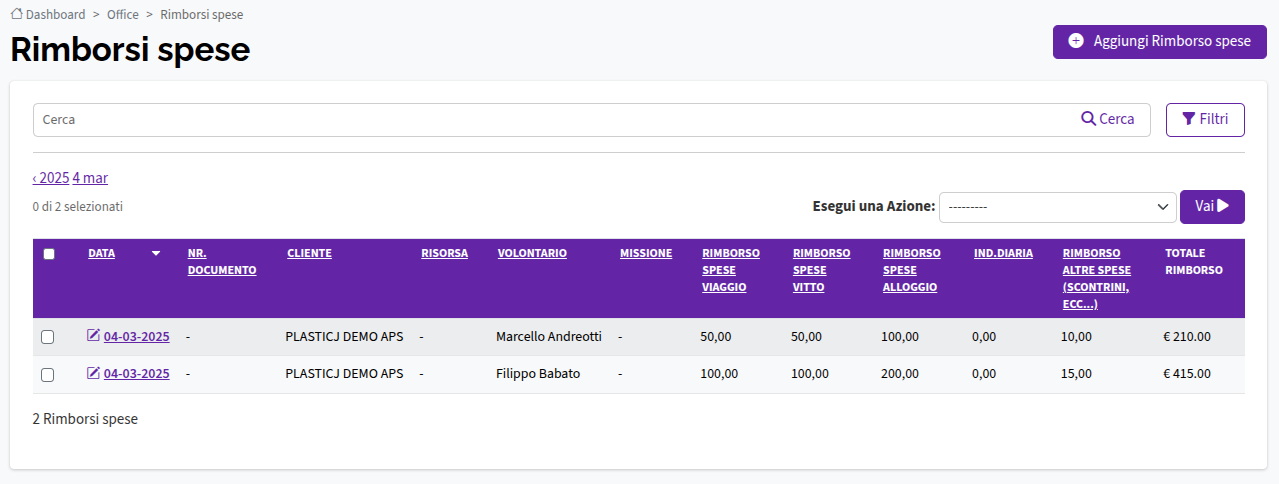Sort by VOLONTARIO column header
The image size is (1279, 484).
[532, 254]
